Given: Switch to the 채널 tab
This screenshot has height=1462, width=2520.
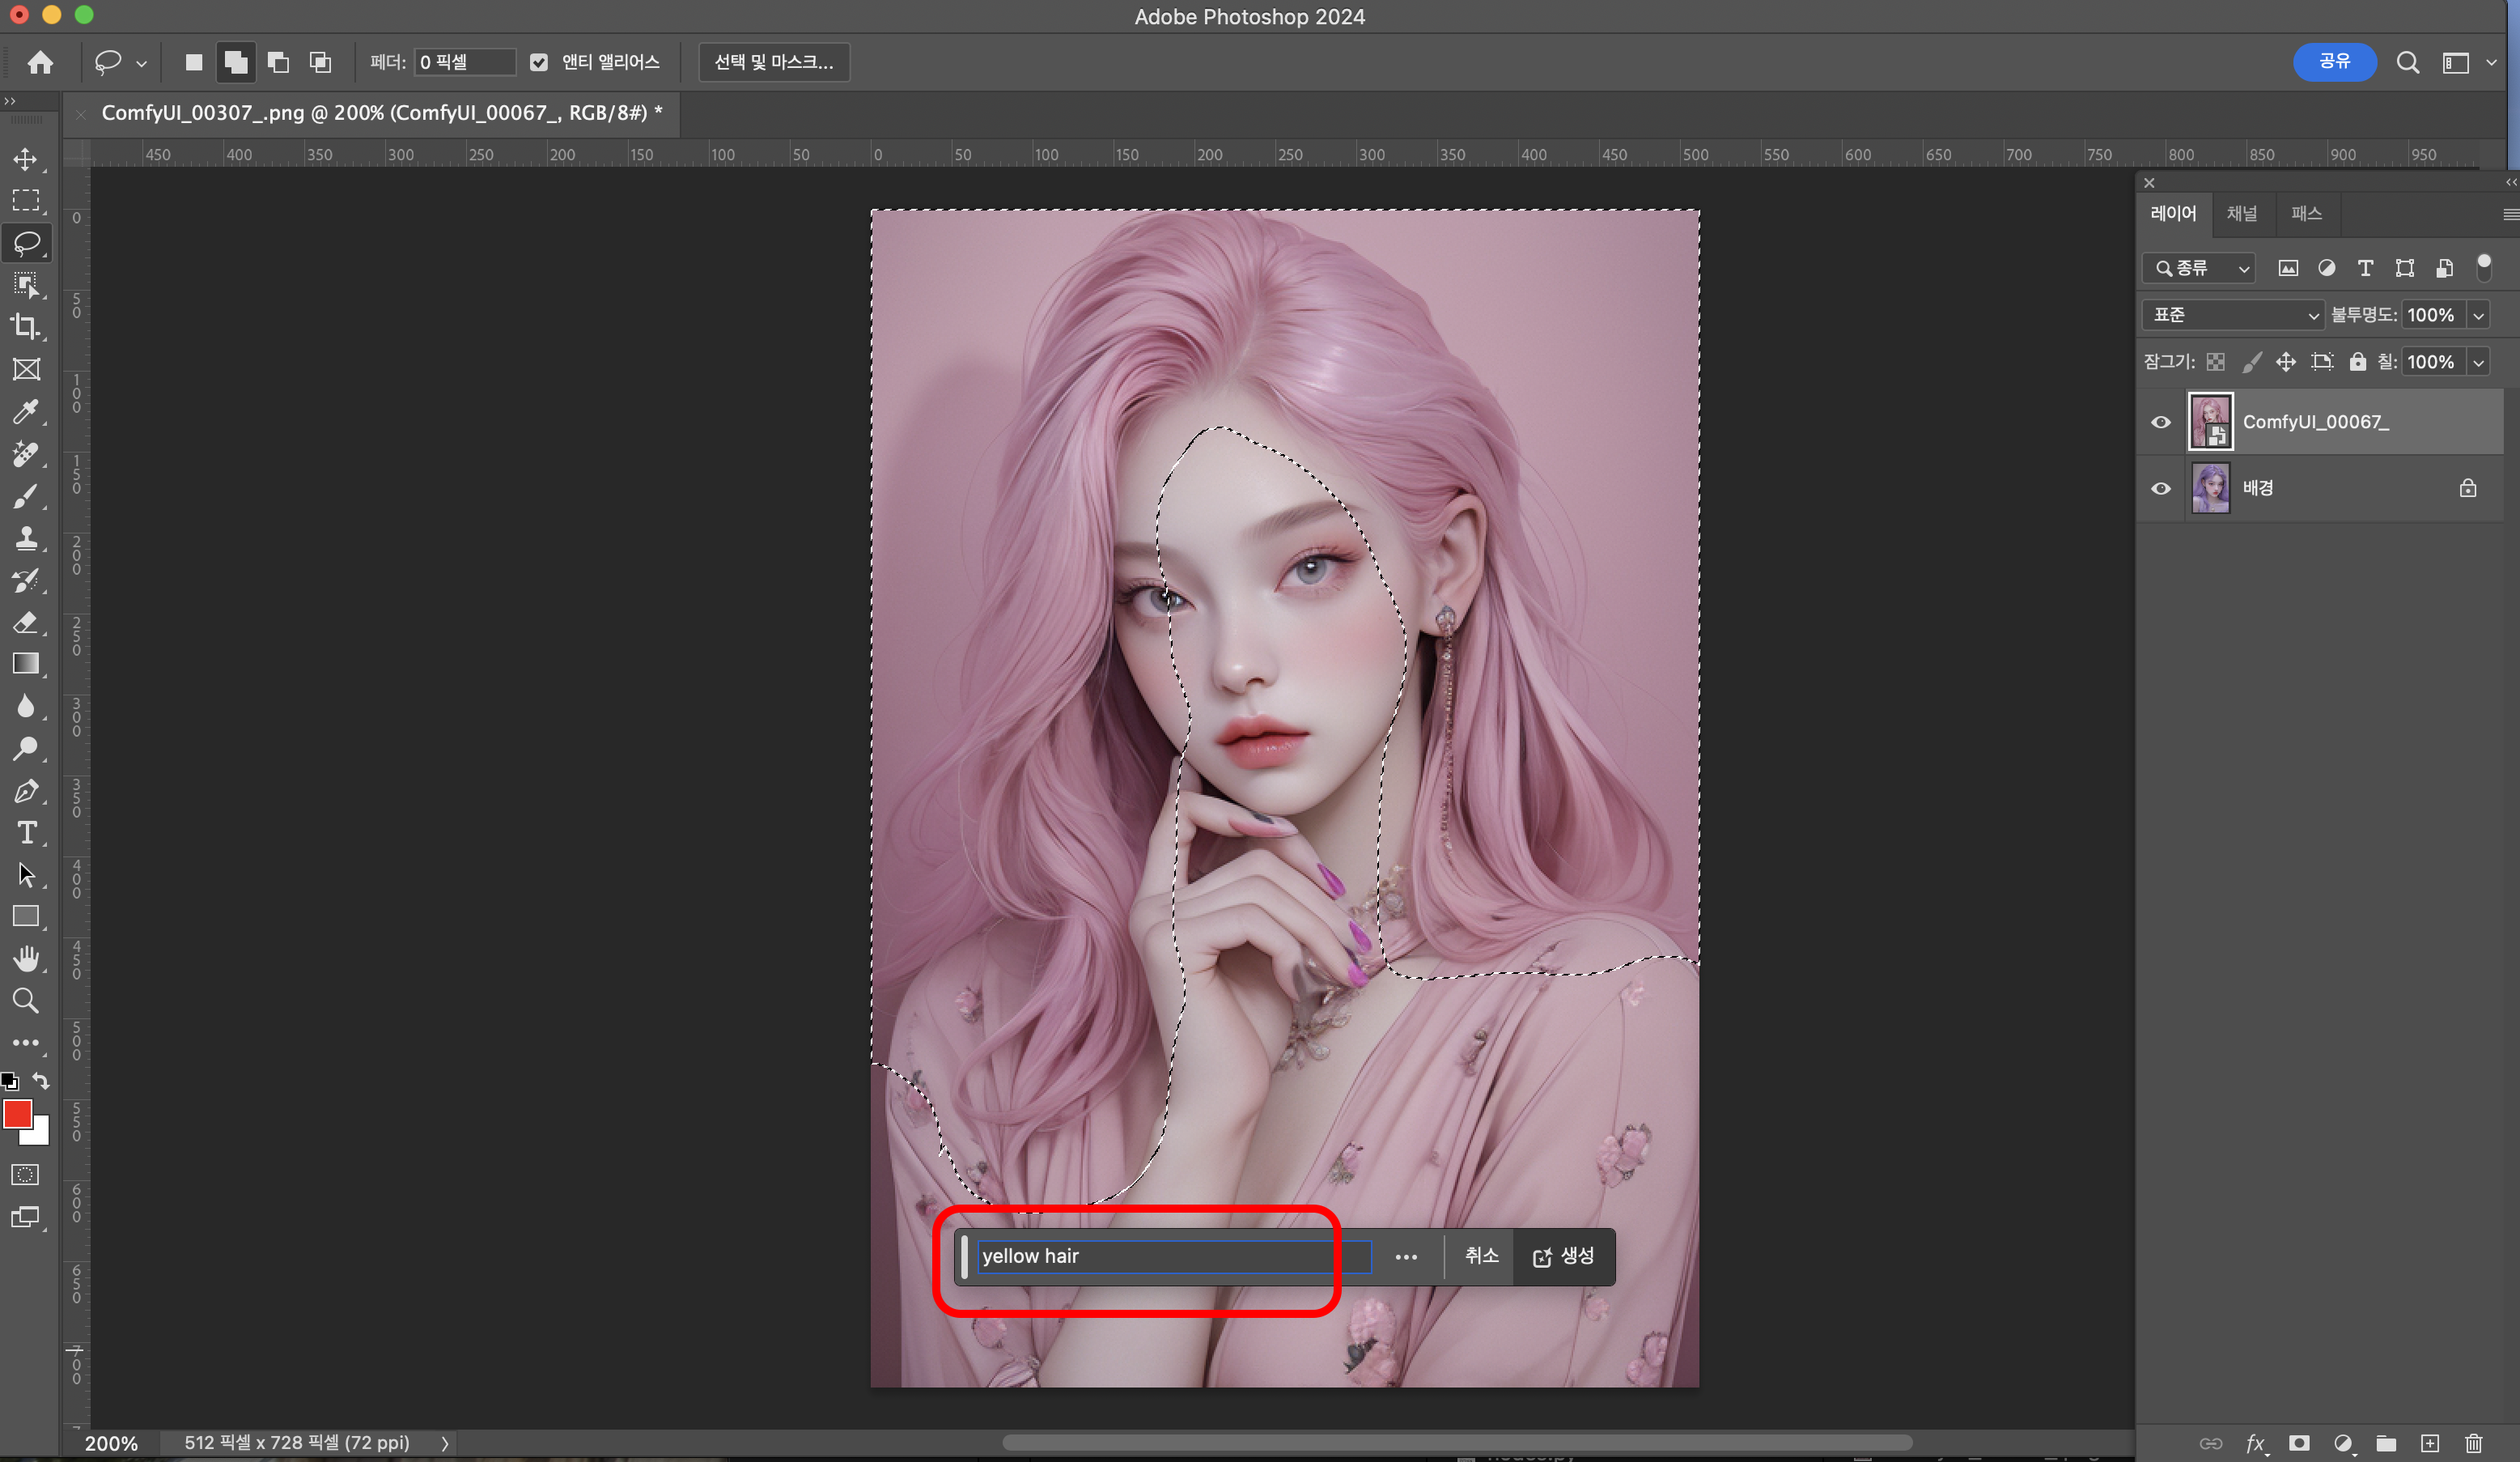Looking at the screenshot, I should click(2241, 213).
